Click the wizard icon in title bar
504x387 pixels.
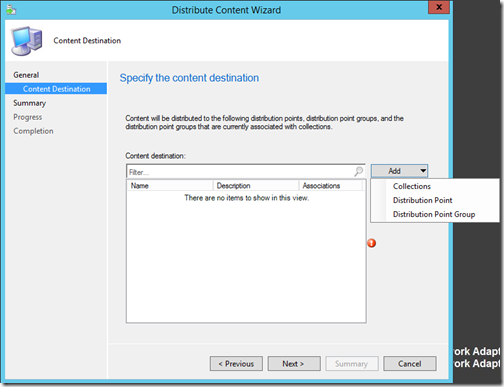(11, 10)
